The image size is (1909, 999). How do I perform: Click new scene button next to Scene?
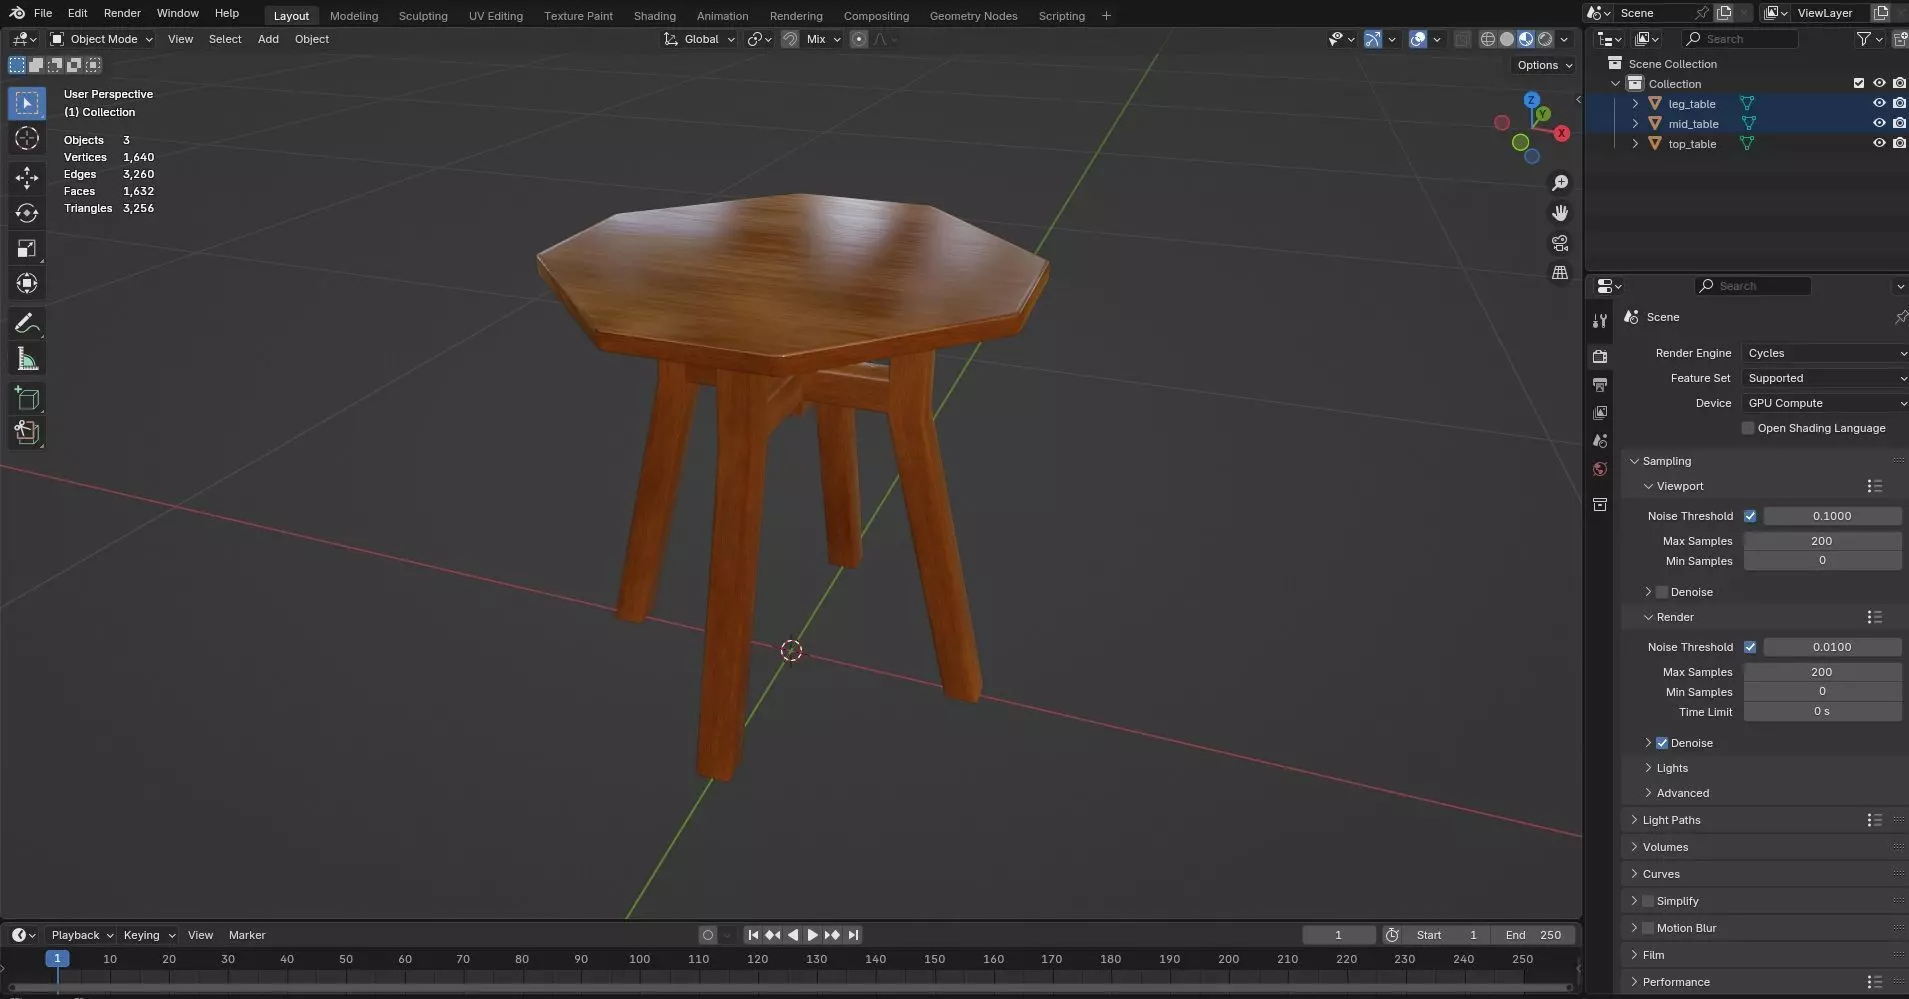tap(1724, 13)
